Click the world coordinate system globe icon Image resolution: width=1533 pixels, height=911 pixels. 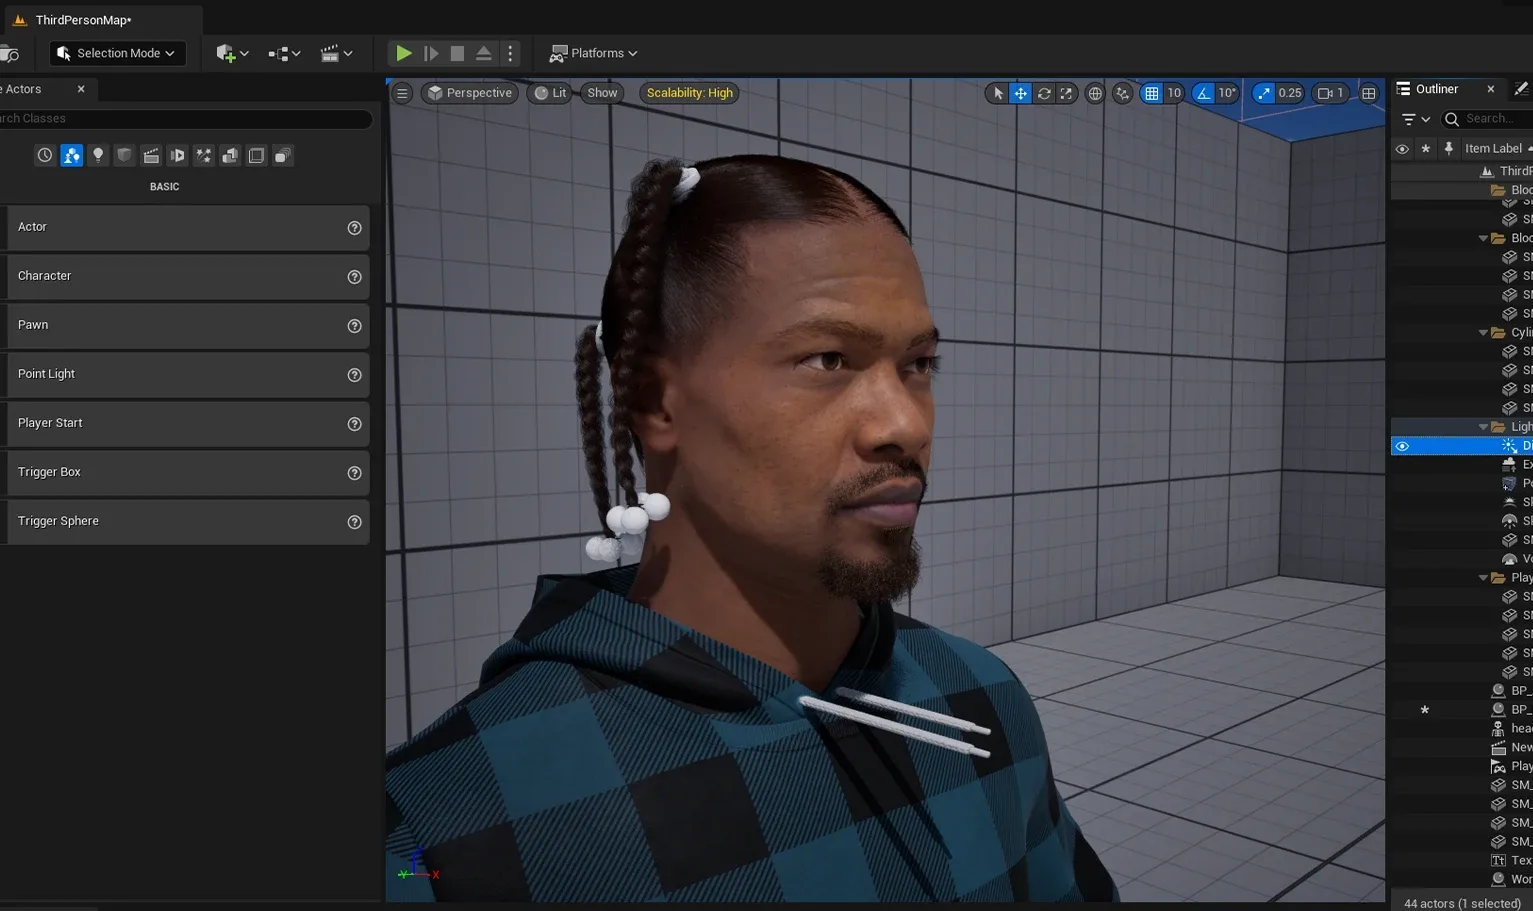(x=1095, y=93)
